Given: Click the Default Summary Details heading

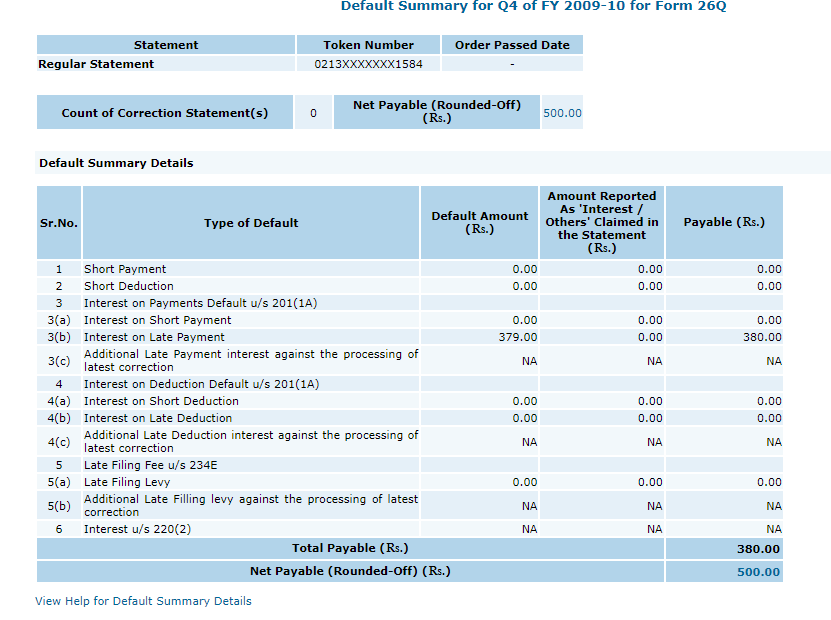Looking at the screenshot, I should point(116,163).
